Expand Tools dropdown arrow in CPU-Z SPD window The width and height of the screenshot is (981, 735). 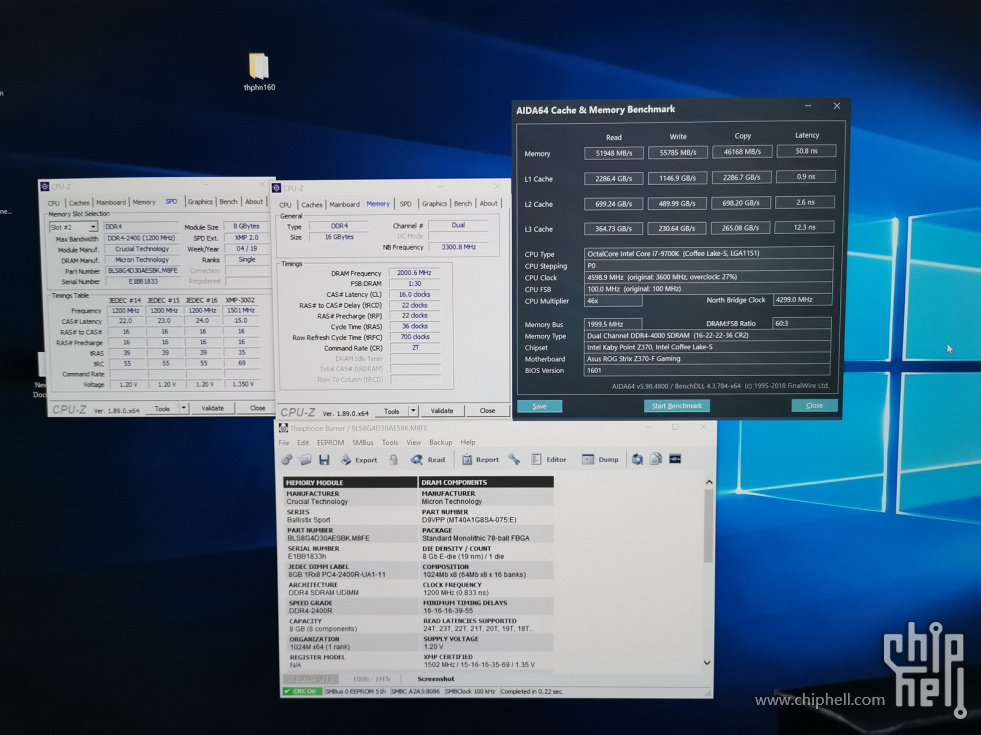tap(184, 408)
